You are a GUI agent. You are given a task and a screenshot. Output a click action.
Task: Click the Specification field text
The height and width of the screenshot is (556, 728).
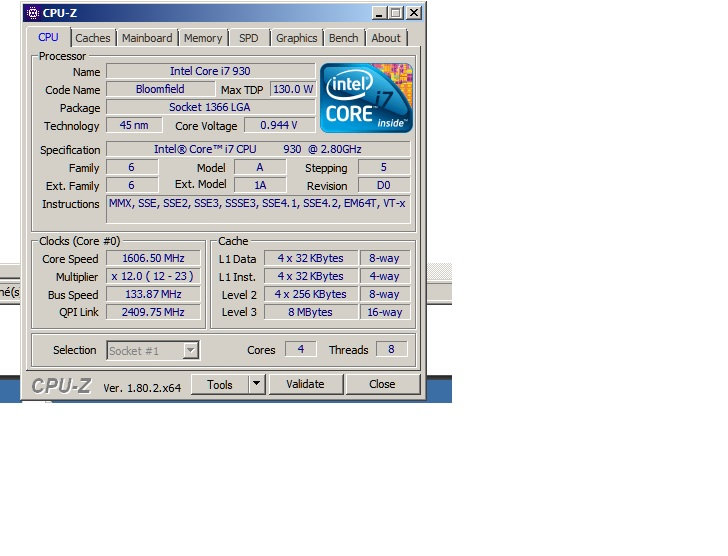[258, 149]
